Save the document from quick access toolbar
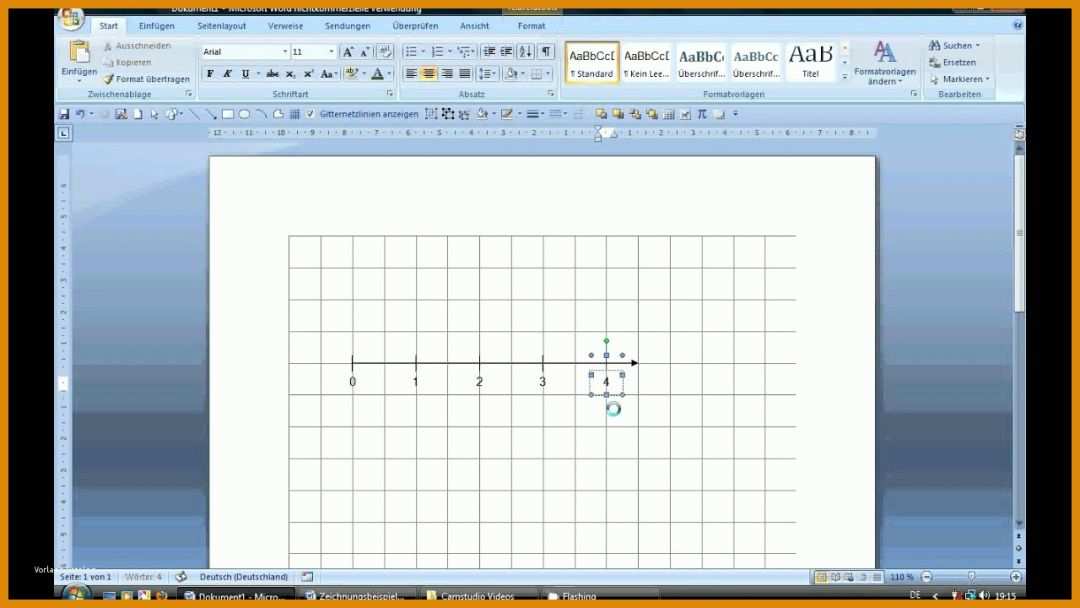Image resolution: width=1080 pixels, height=608 pixels. point(64,114)
